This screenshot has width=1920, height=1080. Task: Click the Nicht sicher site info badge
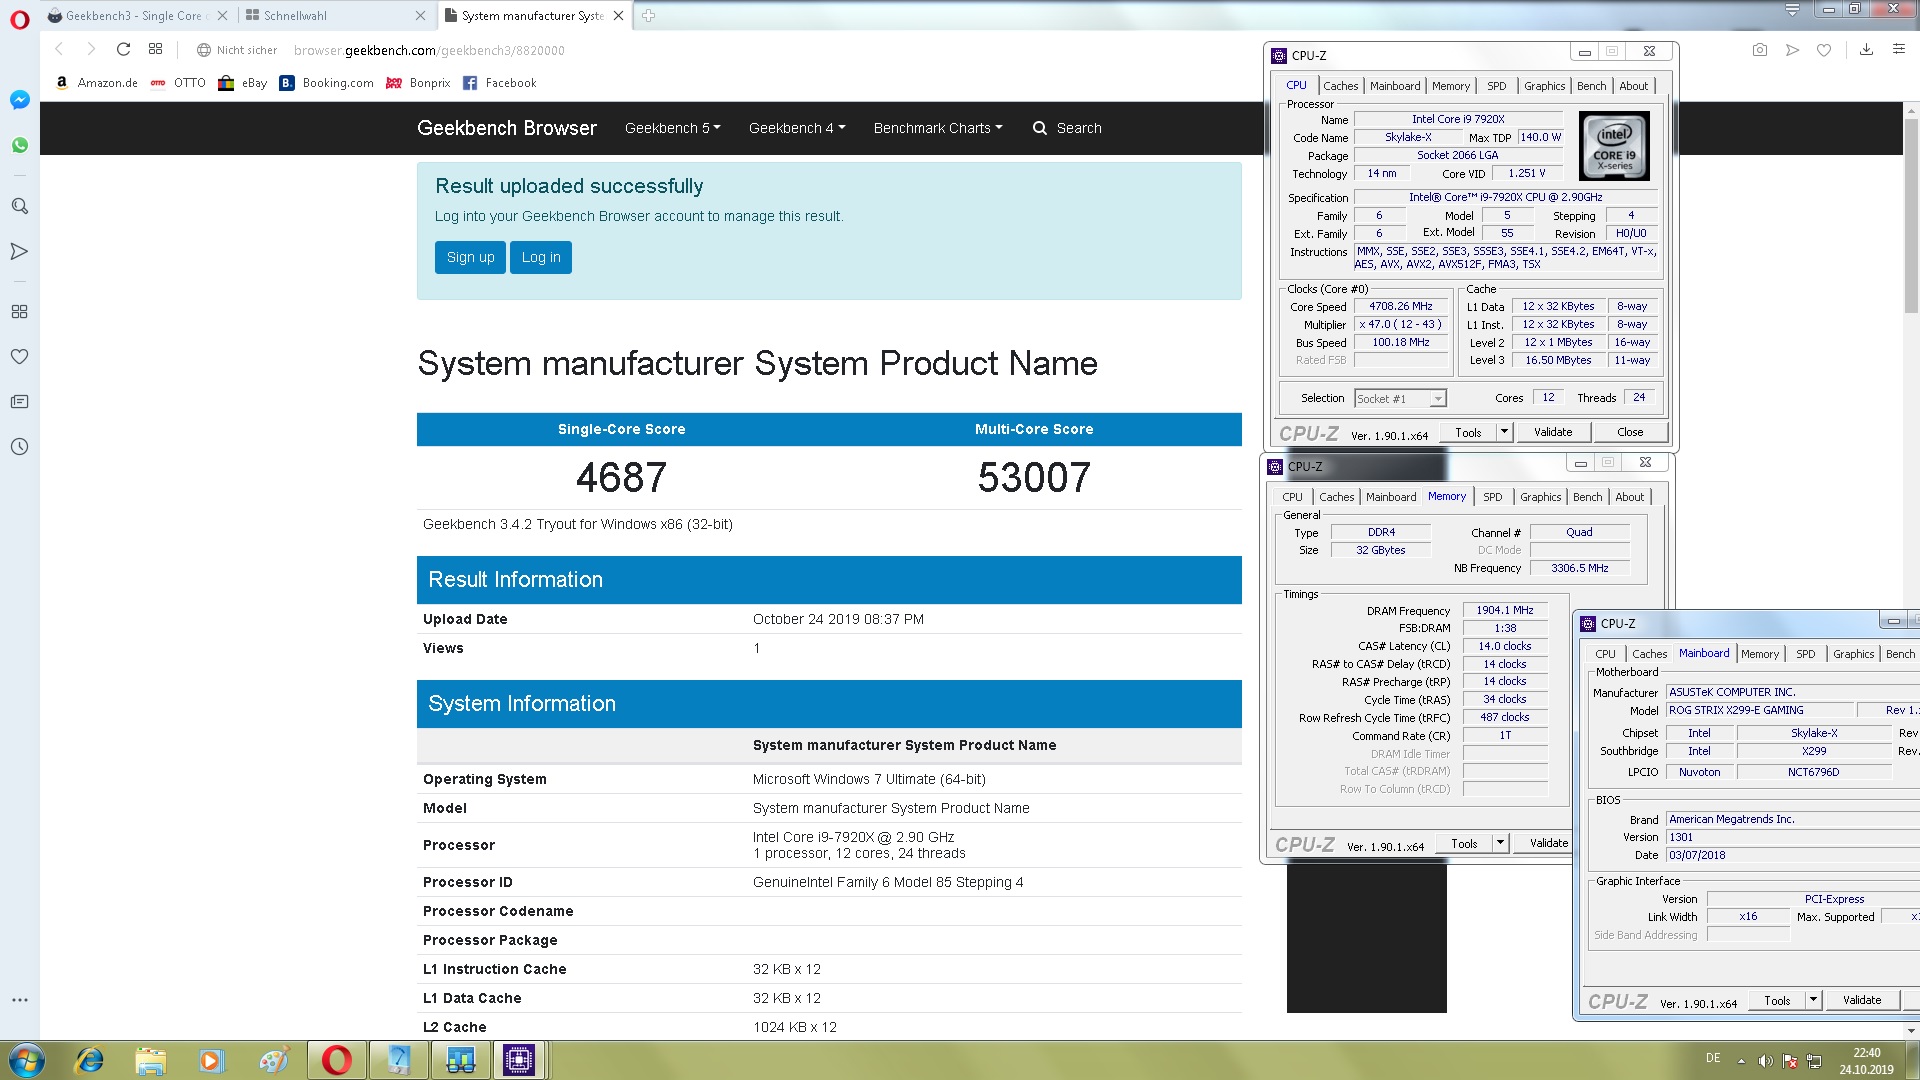pos(237,50)
